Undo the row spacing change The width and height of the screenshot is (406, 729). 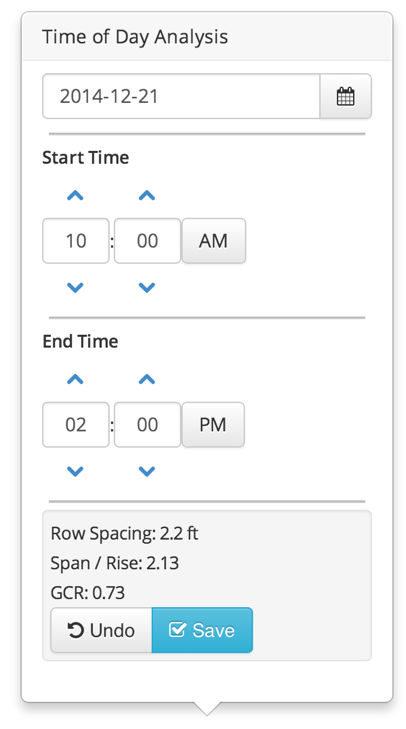[x=101, y=630]
